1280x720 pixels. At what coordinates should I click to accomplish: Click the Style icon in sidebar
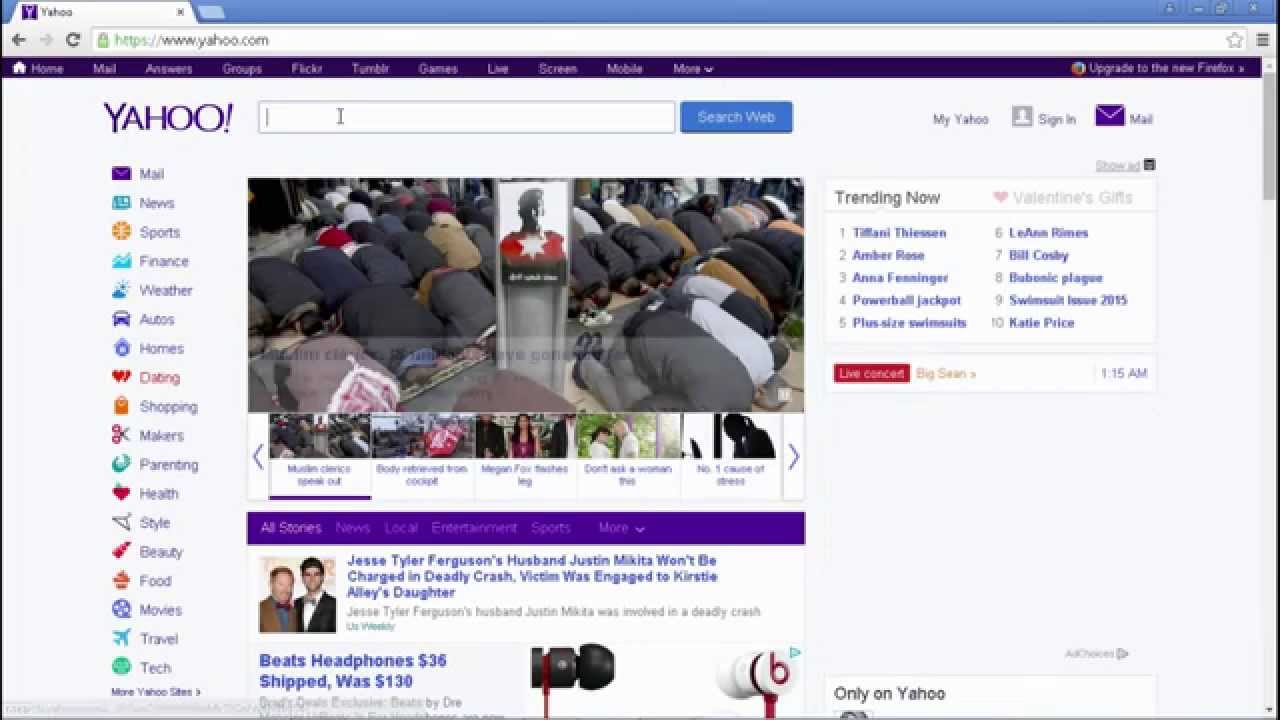coord(121,522)
